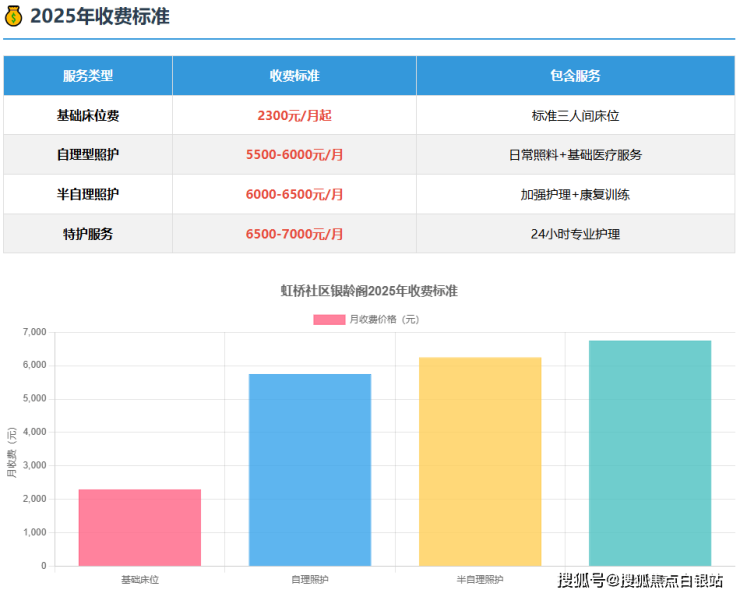Click the money bag icon beside the title
The height and width of the screenshot is (597, 740).
pos(14,16)
